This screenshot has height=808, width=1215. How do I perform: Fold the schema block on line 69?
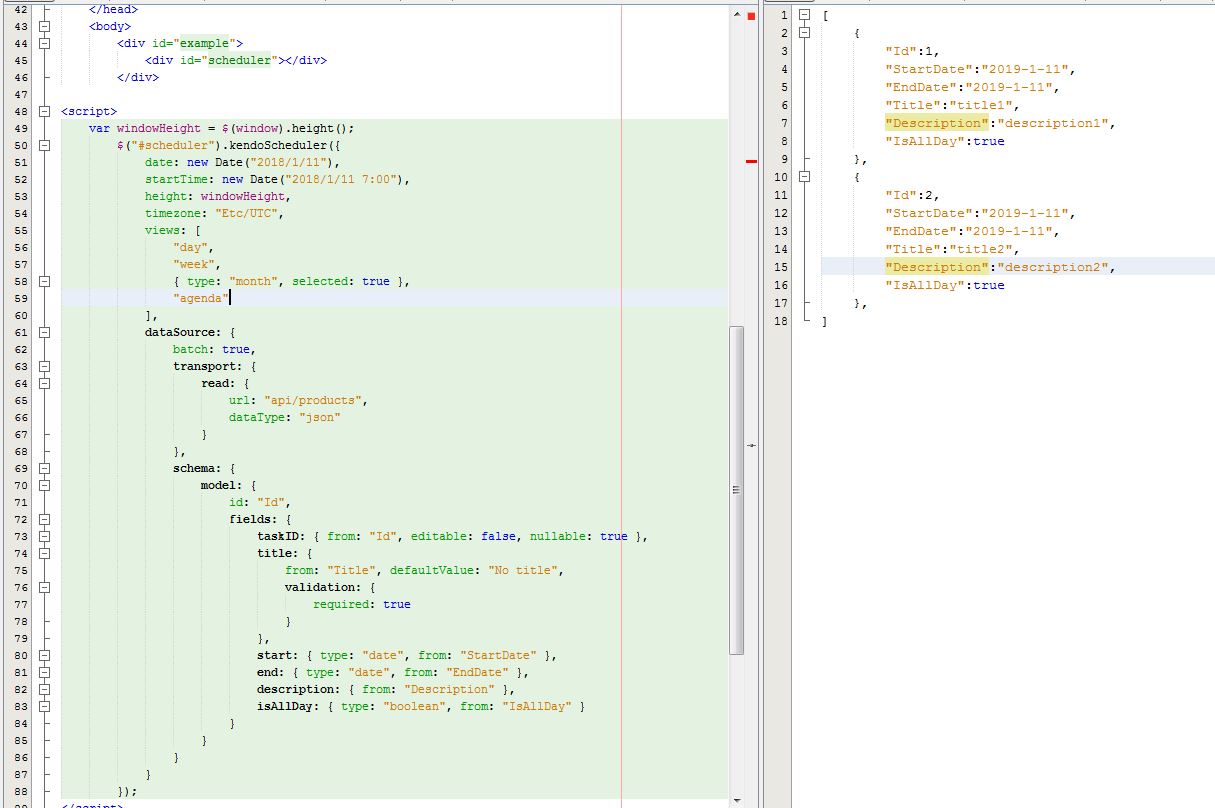[x=44, y=468]
